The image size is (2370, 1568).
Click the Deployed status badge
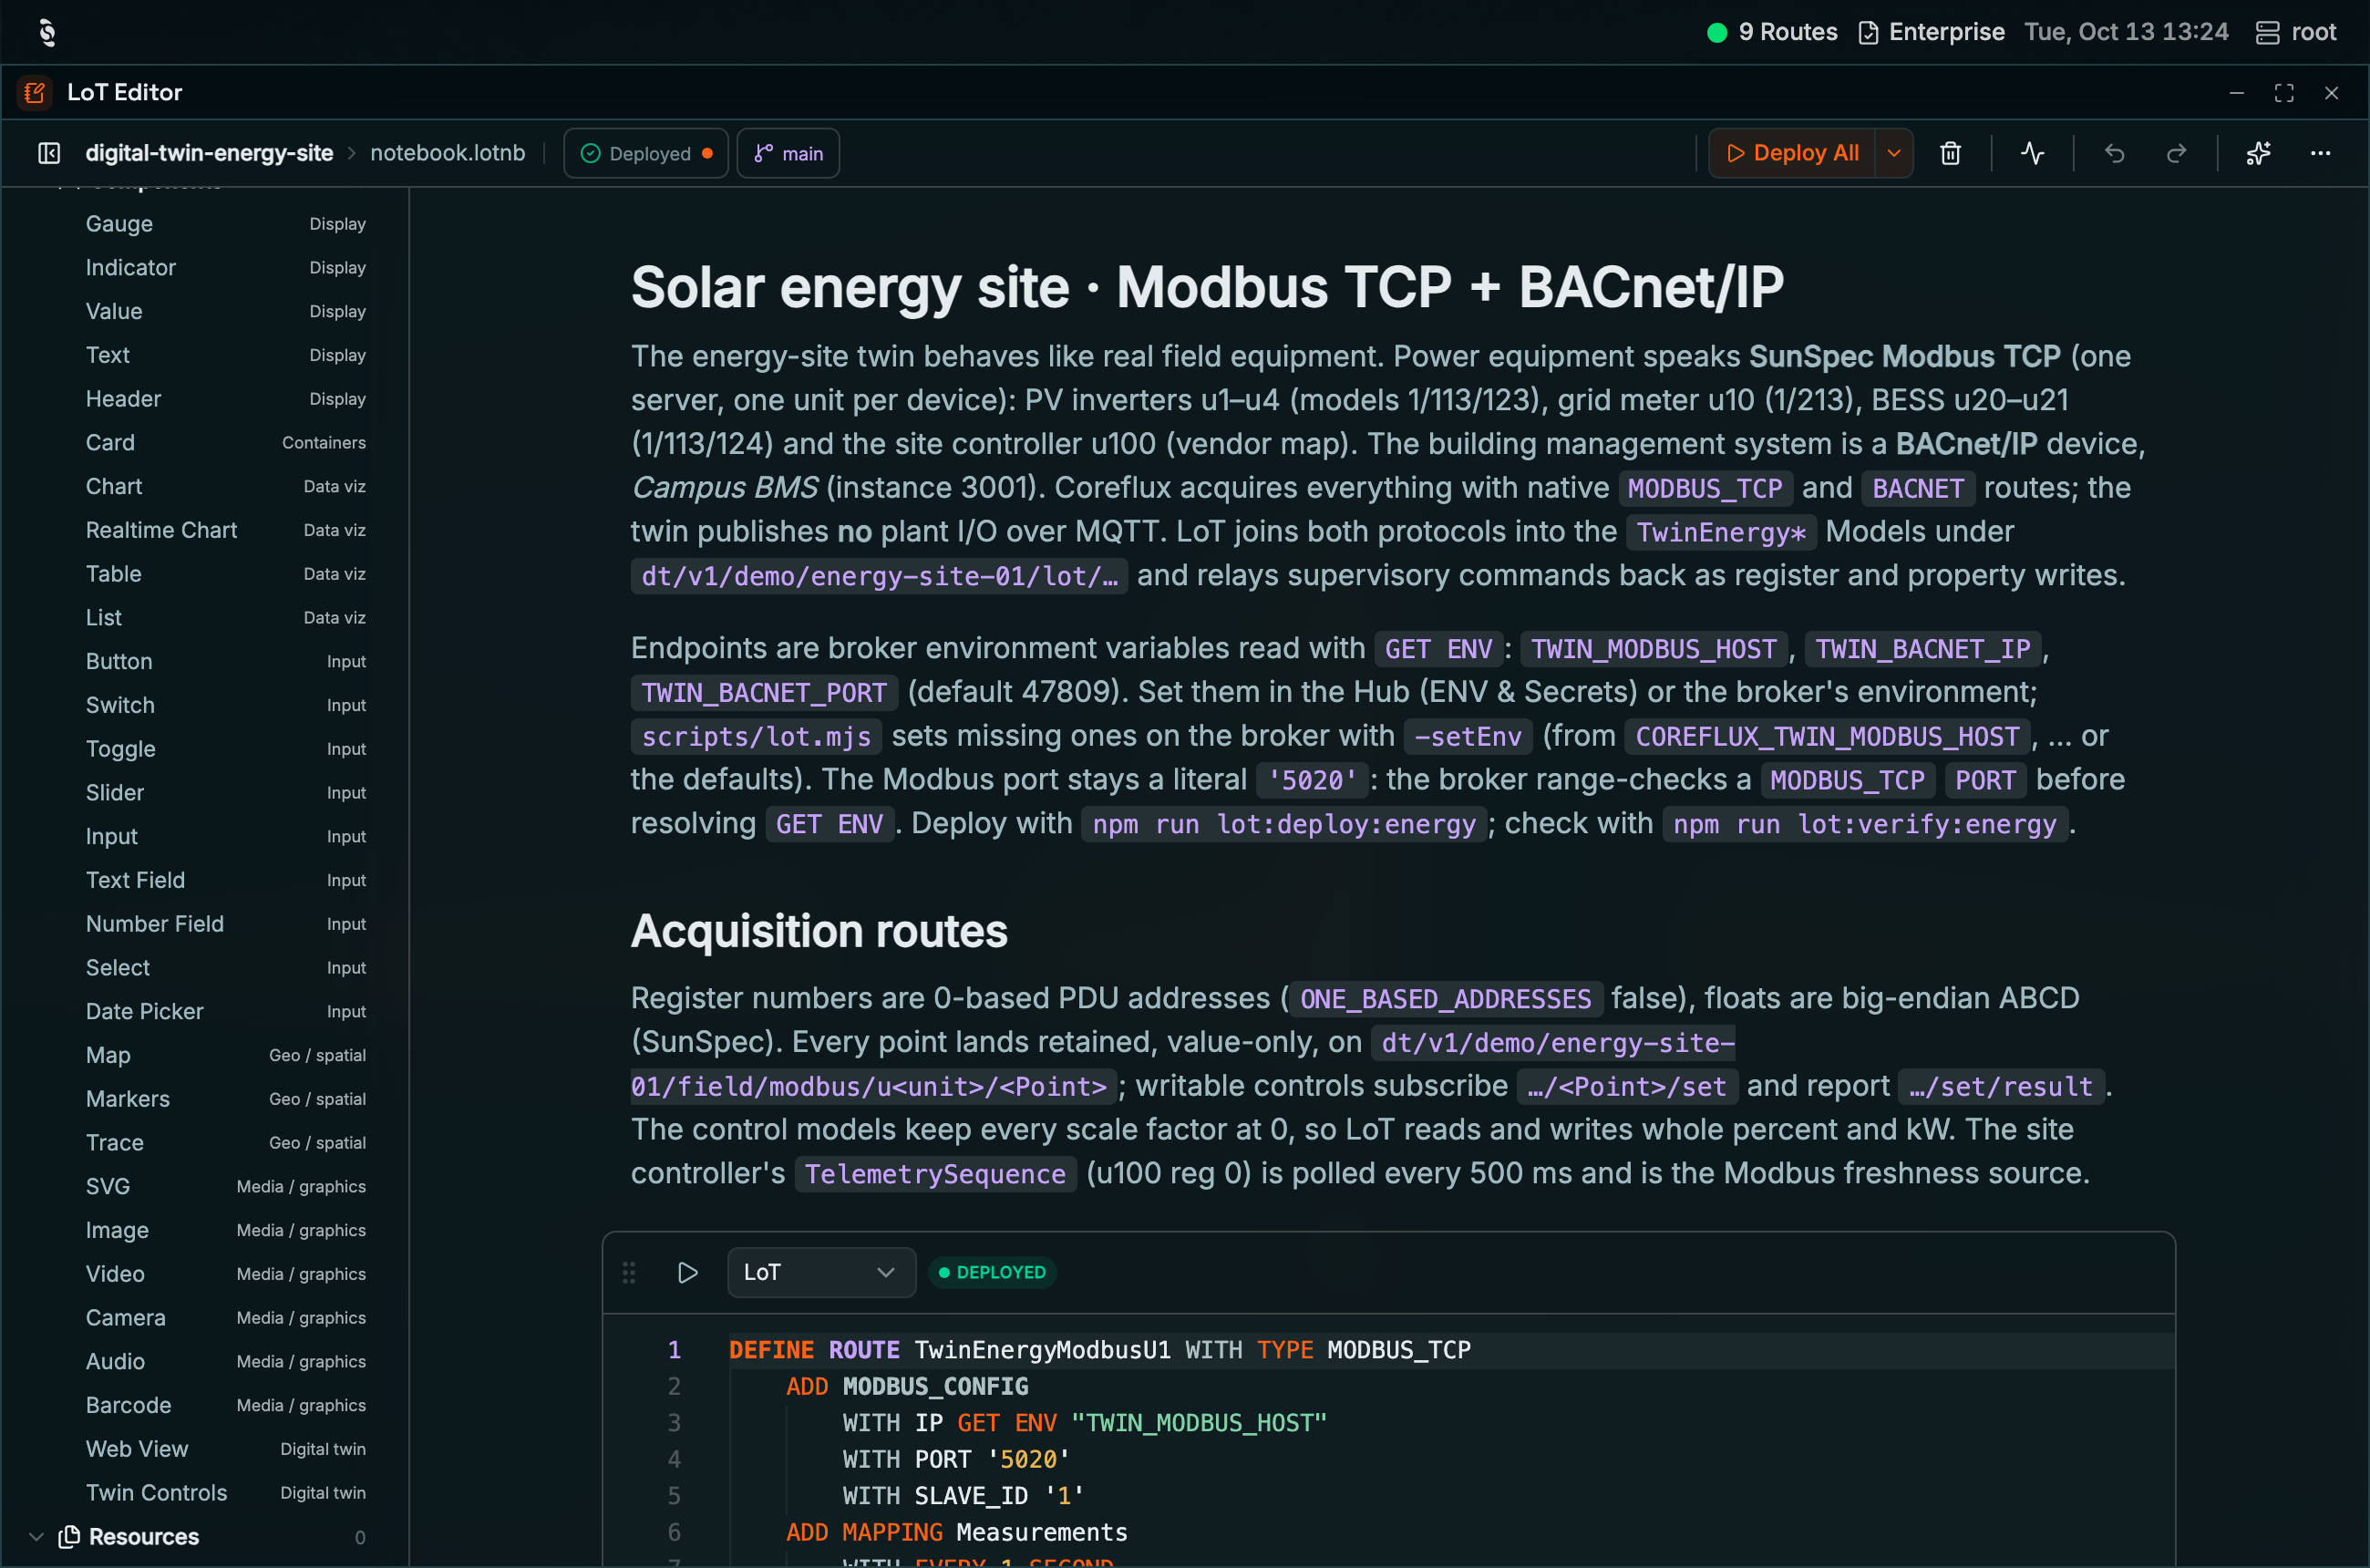point(646,153)
